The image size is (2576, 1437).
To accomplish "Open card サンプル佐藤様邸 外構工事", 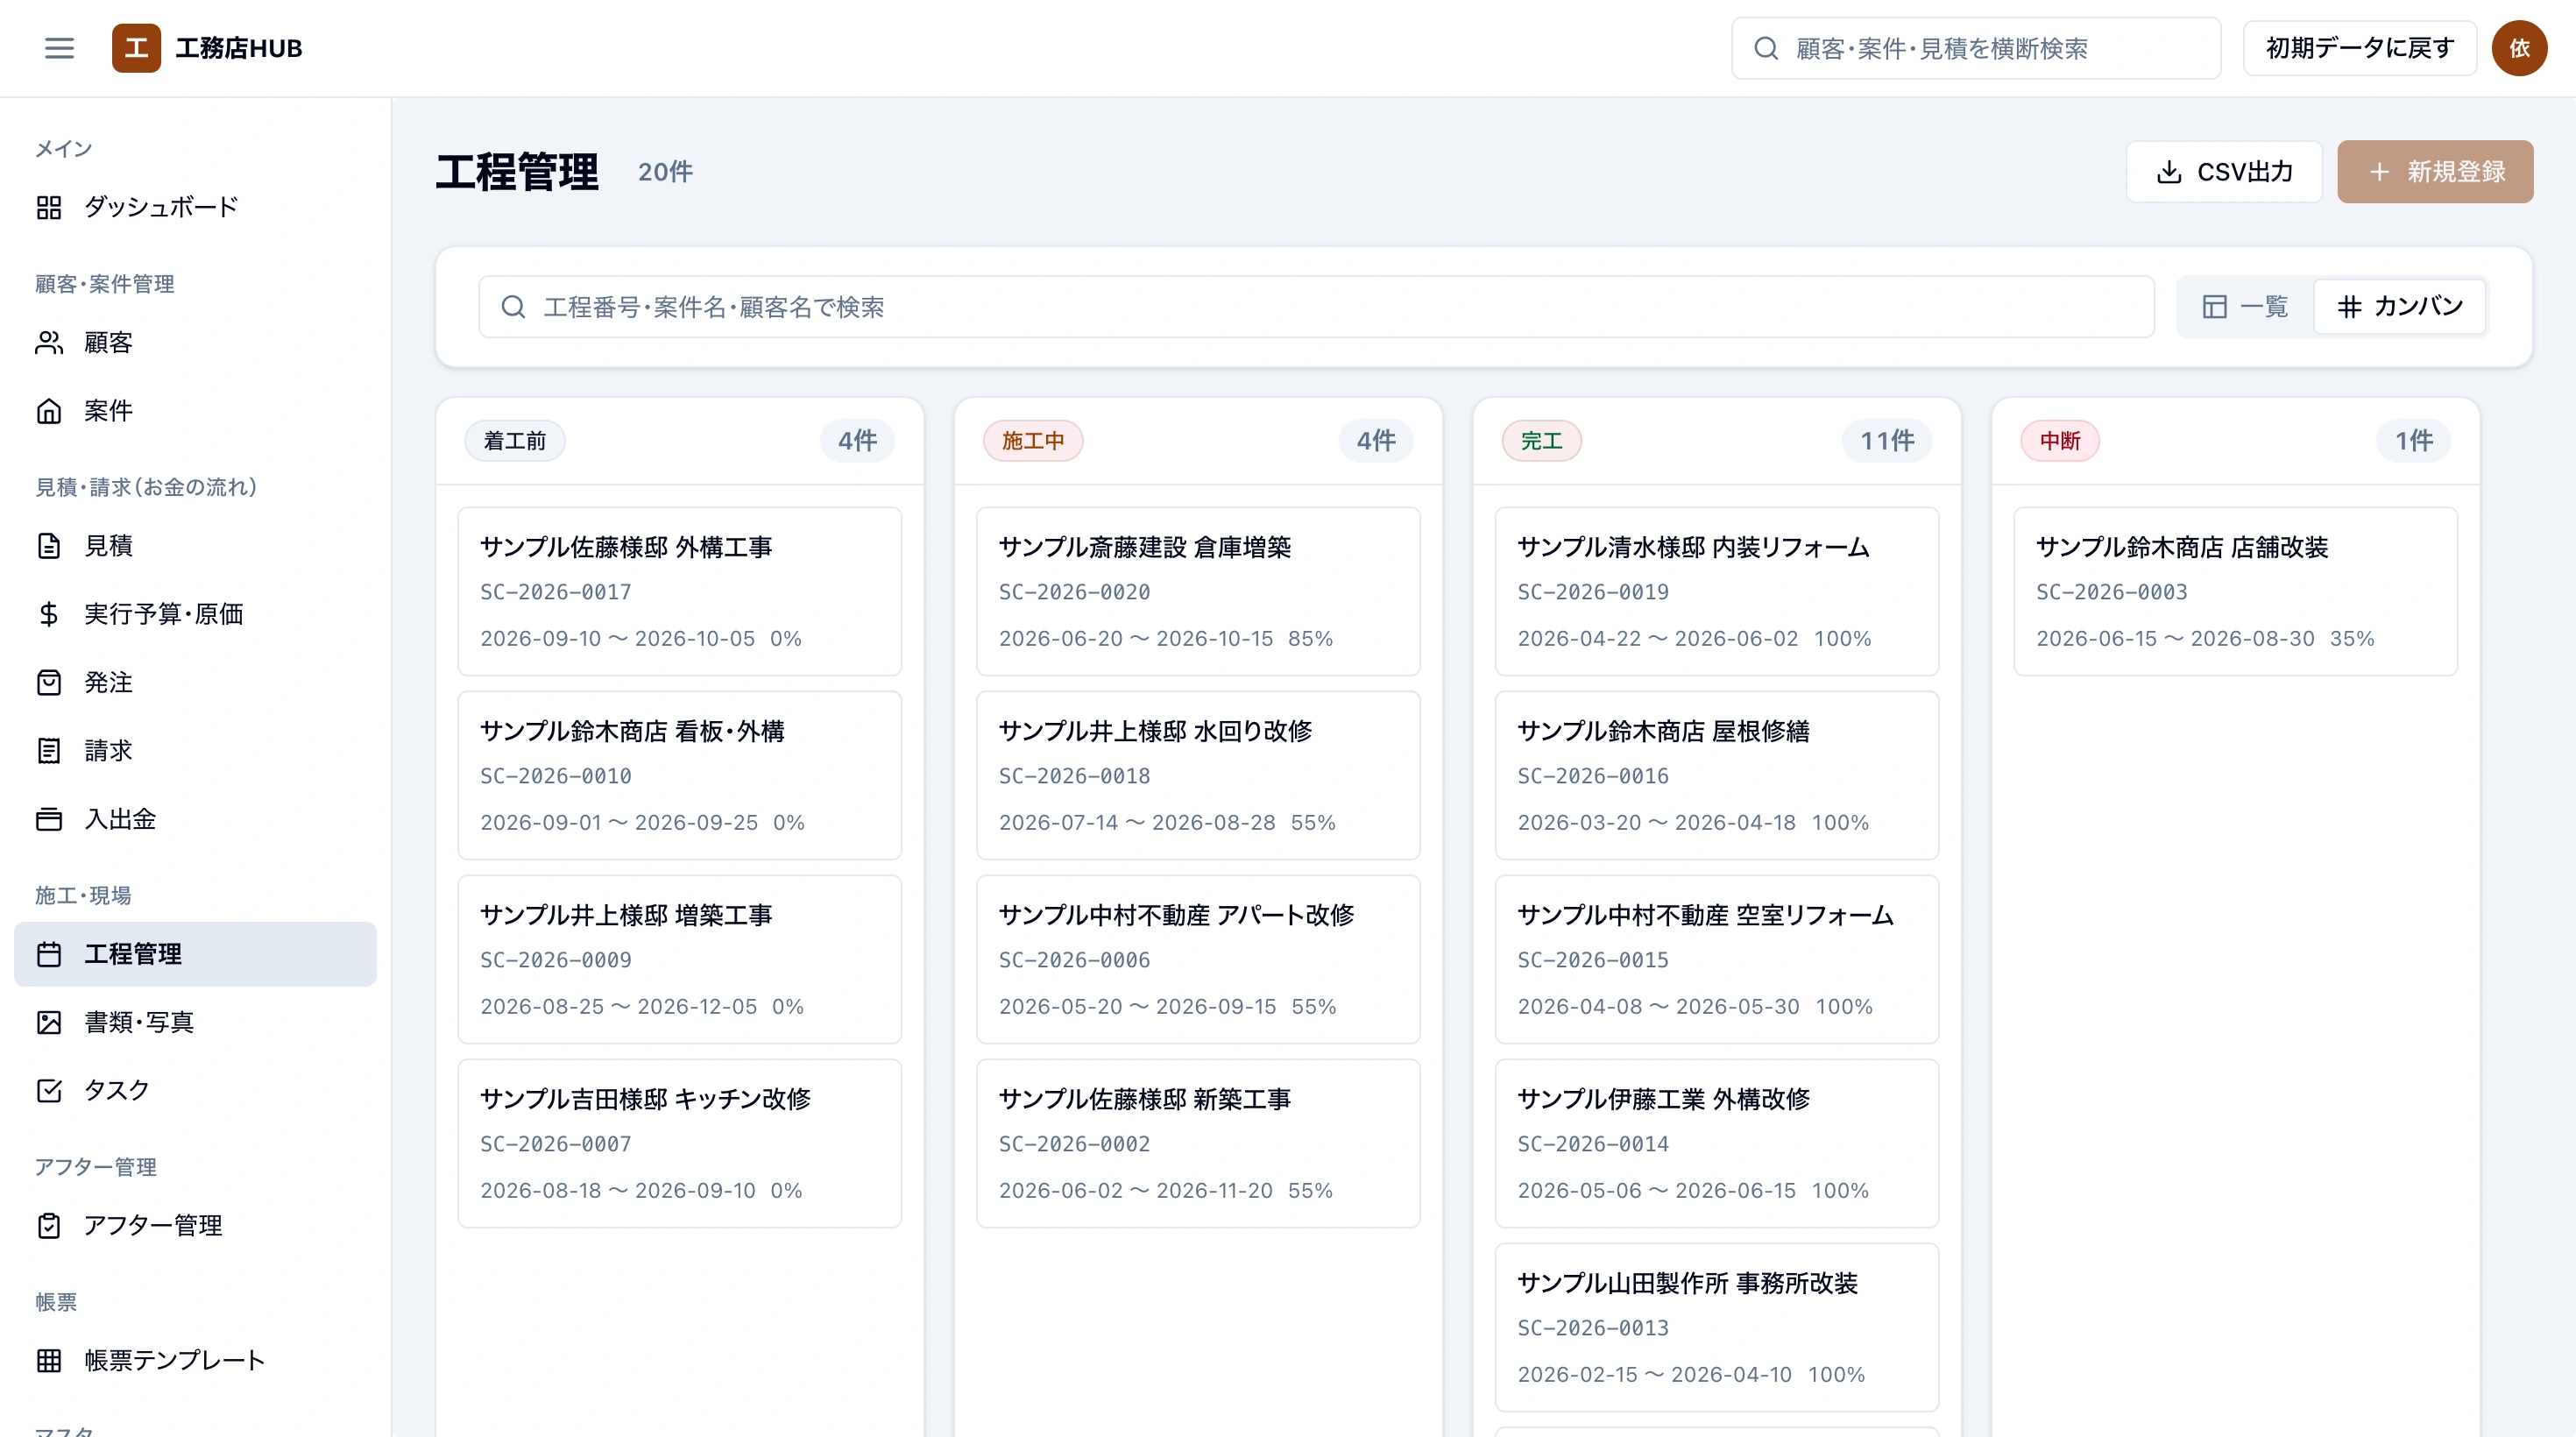I will (x=680, y=592).
